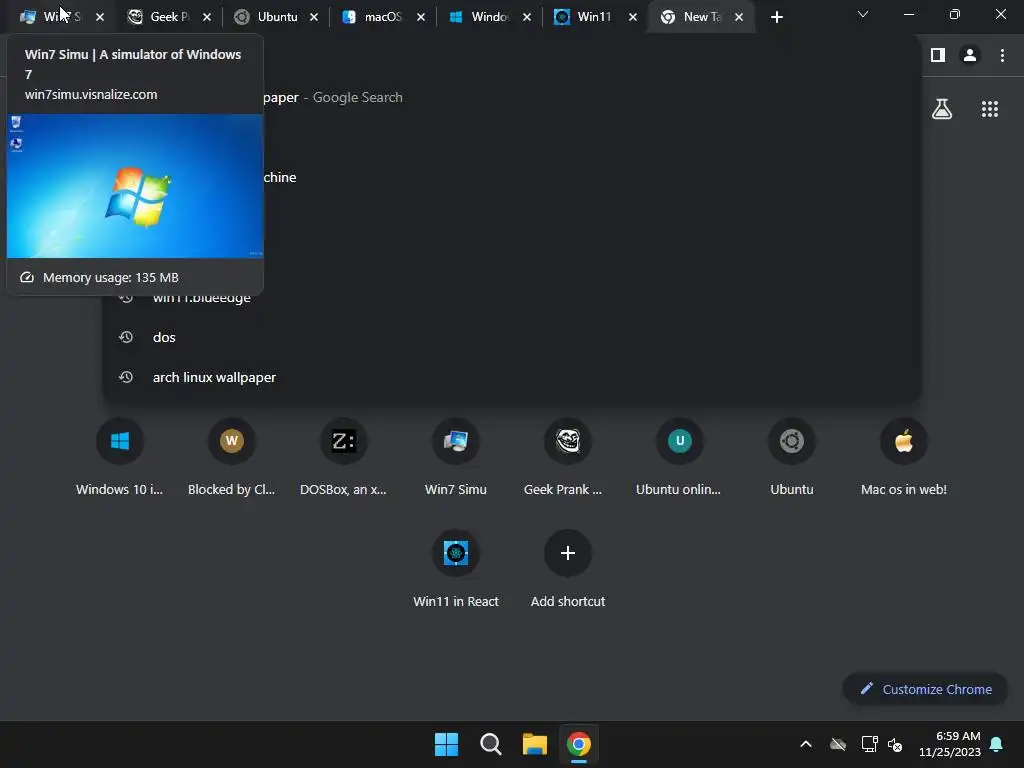Open the Chrome profile icon
Screen dimensions: 1024x768
(970, 56)
